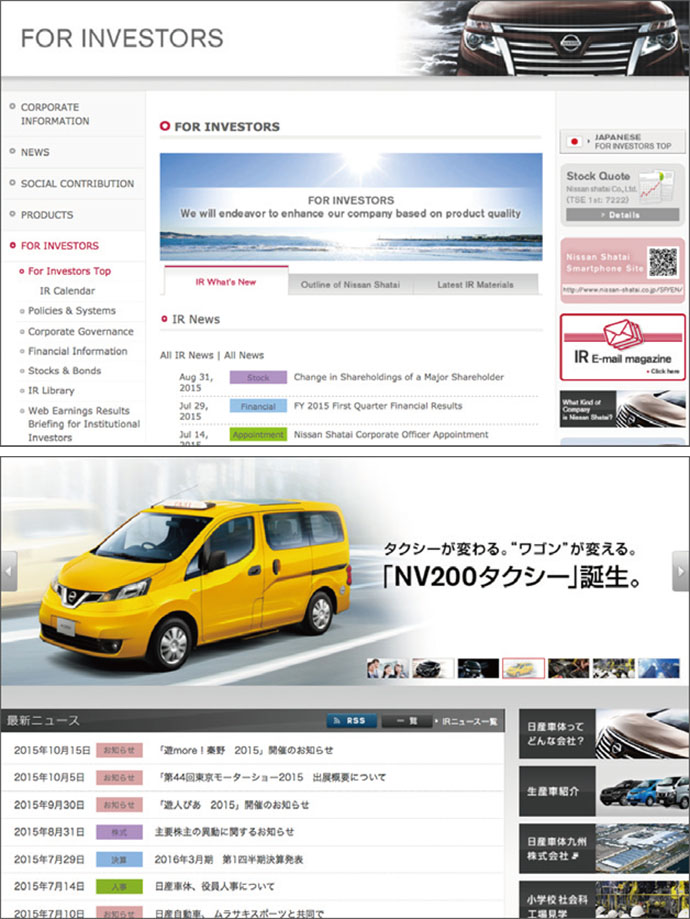Select the yellow taxi carousel thumbnail

click(x=524, y=668)
